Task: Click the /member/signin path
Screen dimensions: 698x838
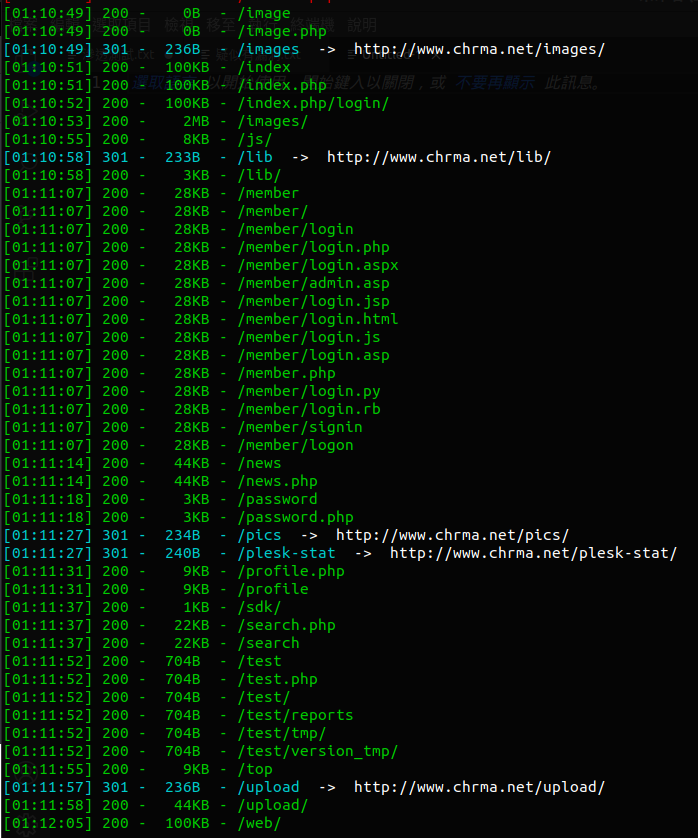Action: 300,427
